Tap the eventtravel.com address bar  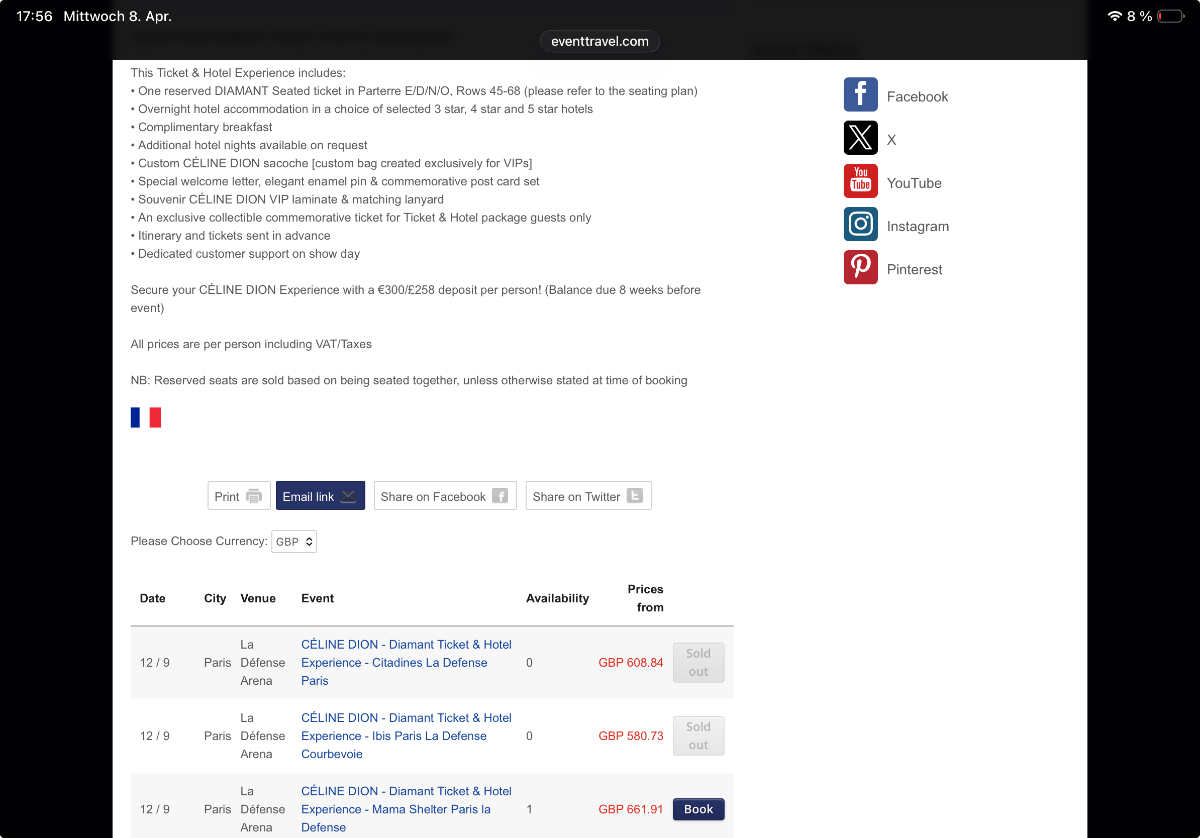coord(599,41)
